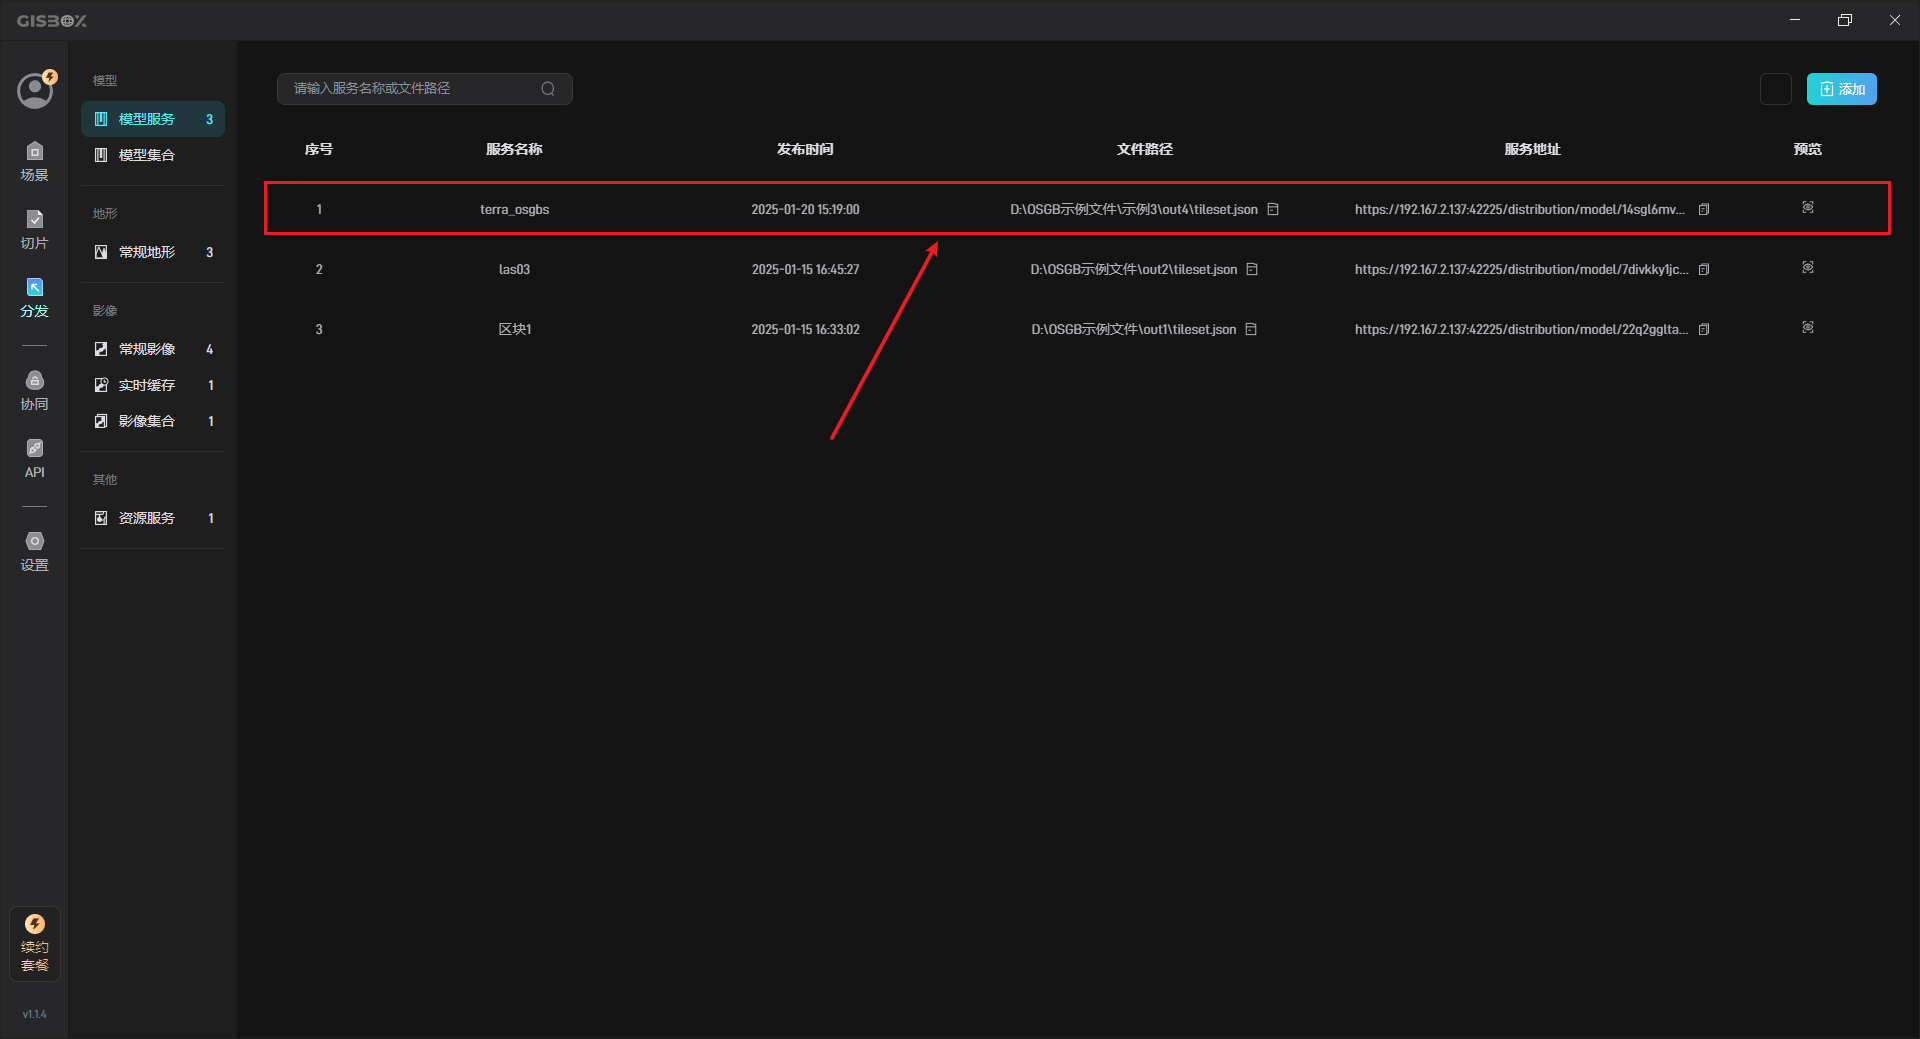The image size is (1920, 1039).
Task: Click publish time 2025-01-15 16:33:02
Action: pyautogui.click(x=805, y=329)
